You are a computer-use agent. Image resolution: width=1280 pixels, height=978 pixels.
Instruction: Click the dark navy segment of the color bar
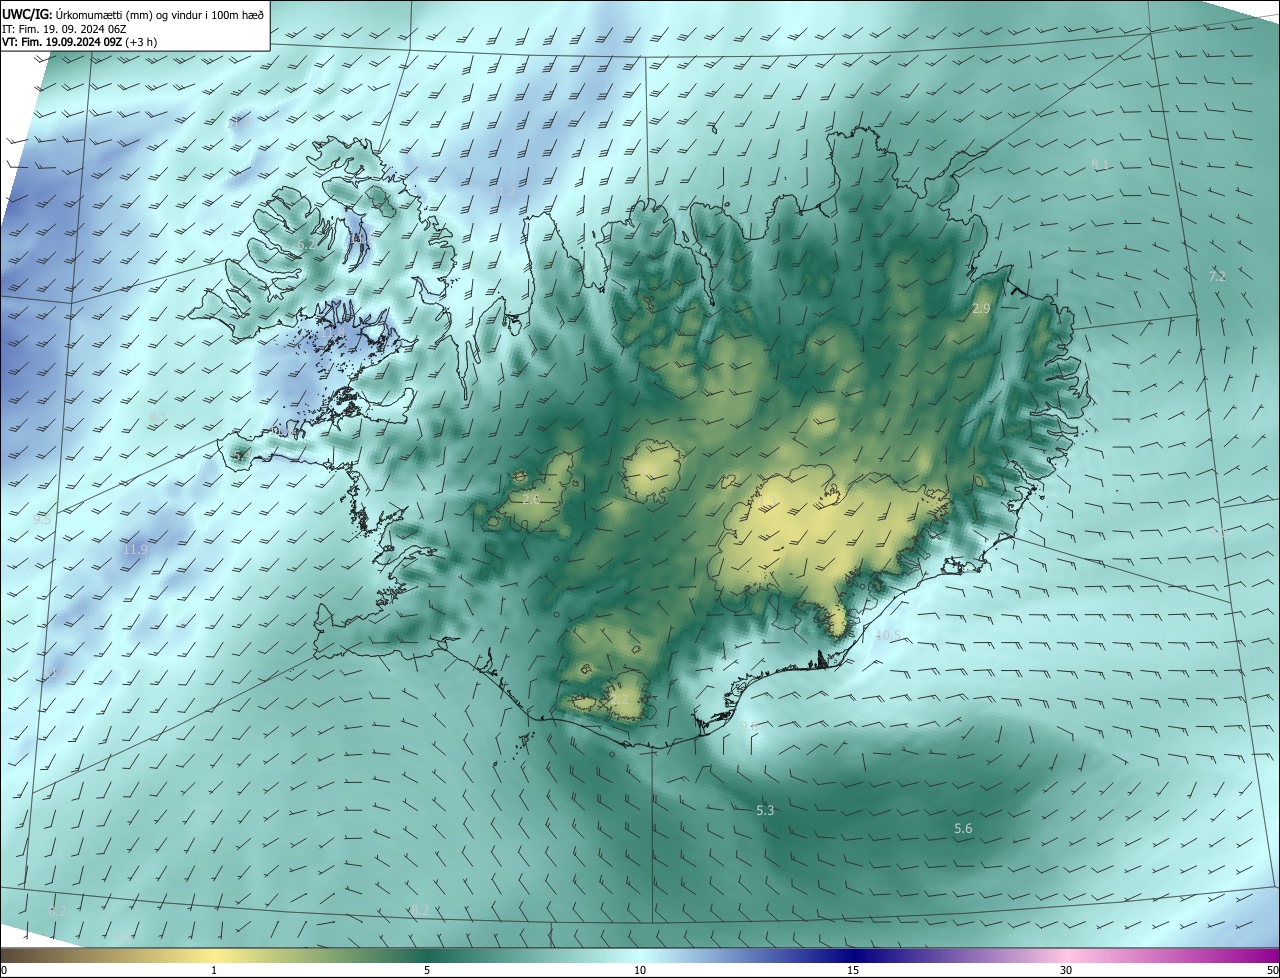853,956
